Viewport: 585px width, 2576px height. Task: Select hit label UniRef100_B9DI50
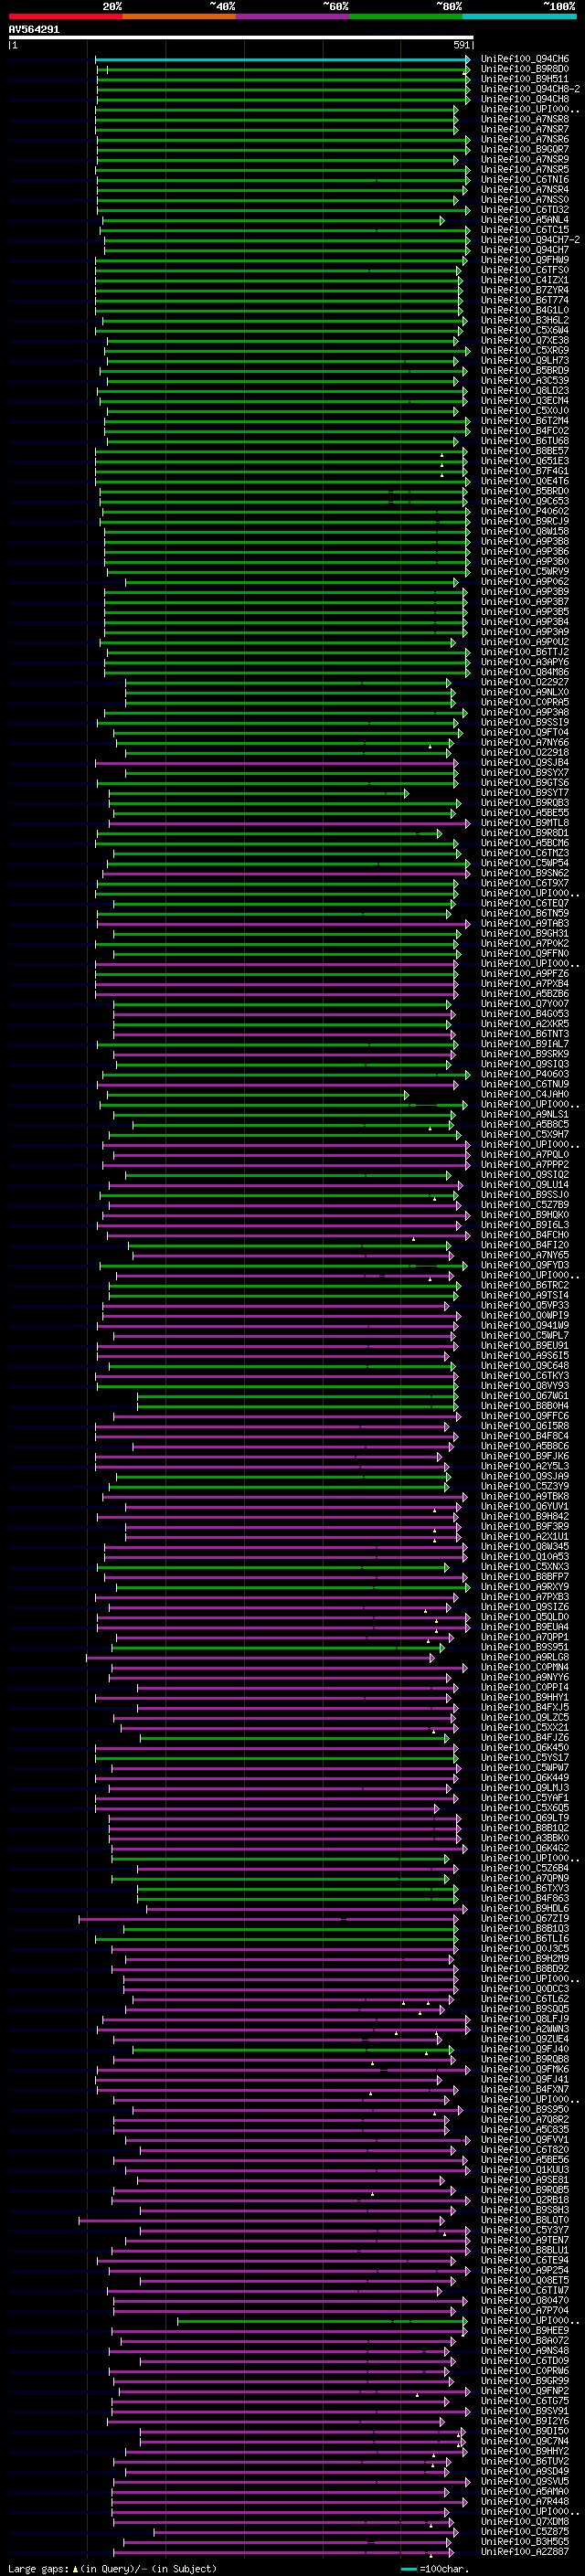[x=525, y=2431]
